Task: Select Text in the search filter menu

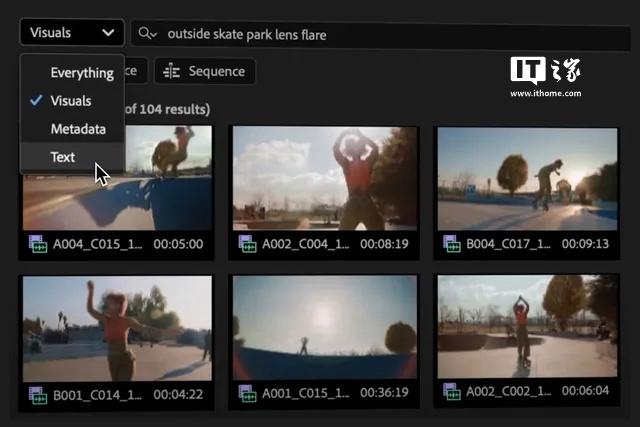Action: click(63, 157)
